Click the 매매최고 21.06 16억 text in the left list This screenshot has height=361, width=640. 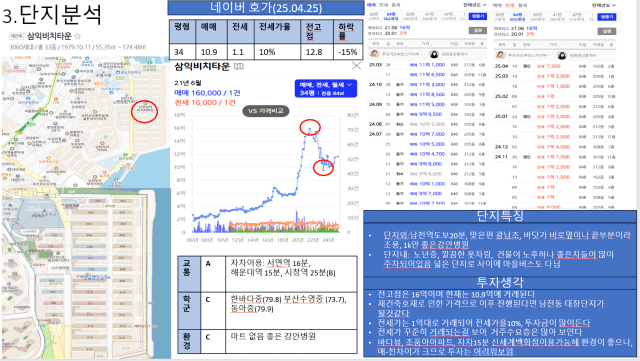(x=389, y=28)
